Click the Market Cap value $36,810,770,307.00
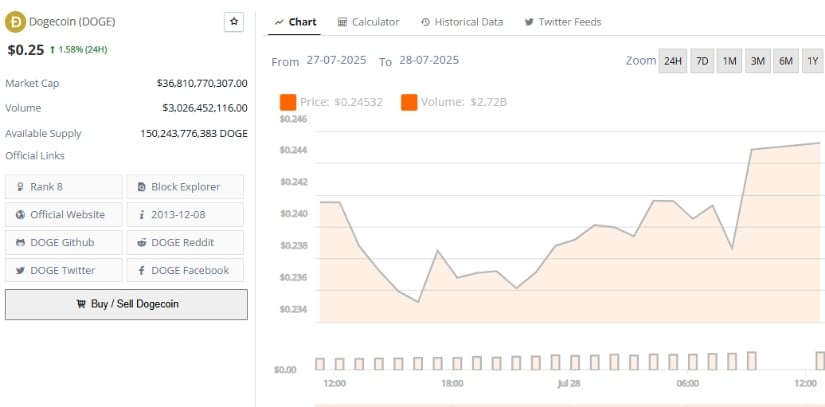Viewport: 825px width, 407px height. click(202, 83)
